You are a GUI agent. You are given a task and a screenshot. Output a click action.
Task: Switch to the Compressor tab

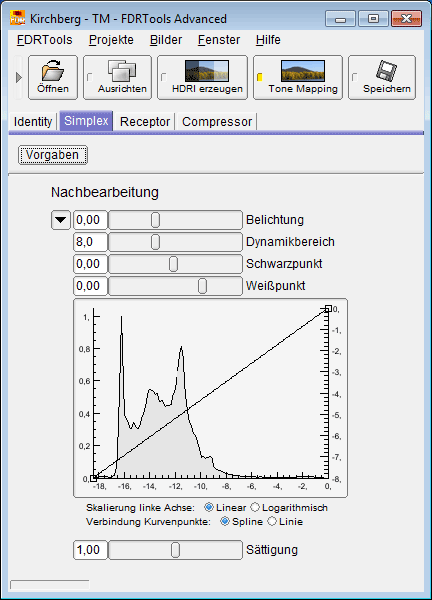coord(217,122)
